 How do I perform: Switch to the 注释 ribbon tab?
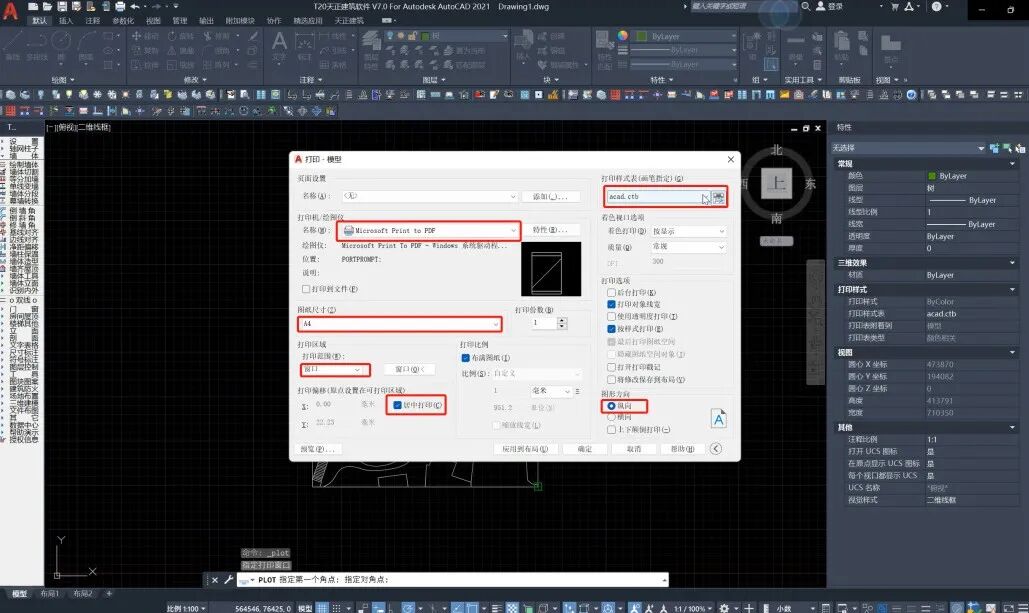pos(93,20)
